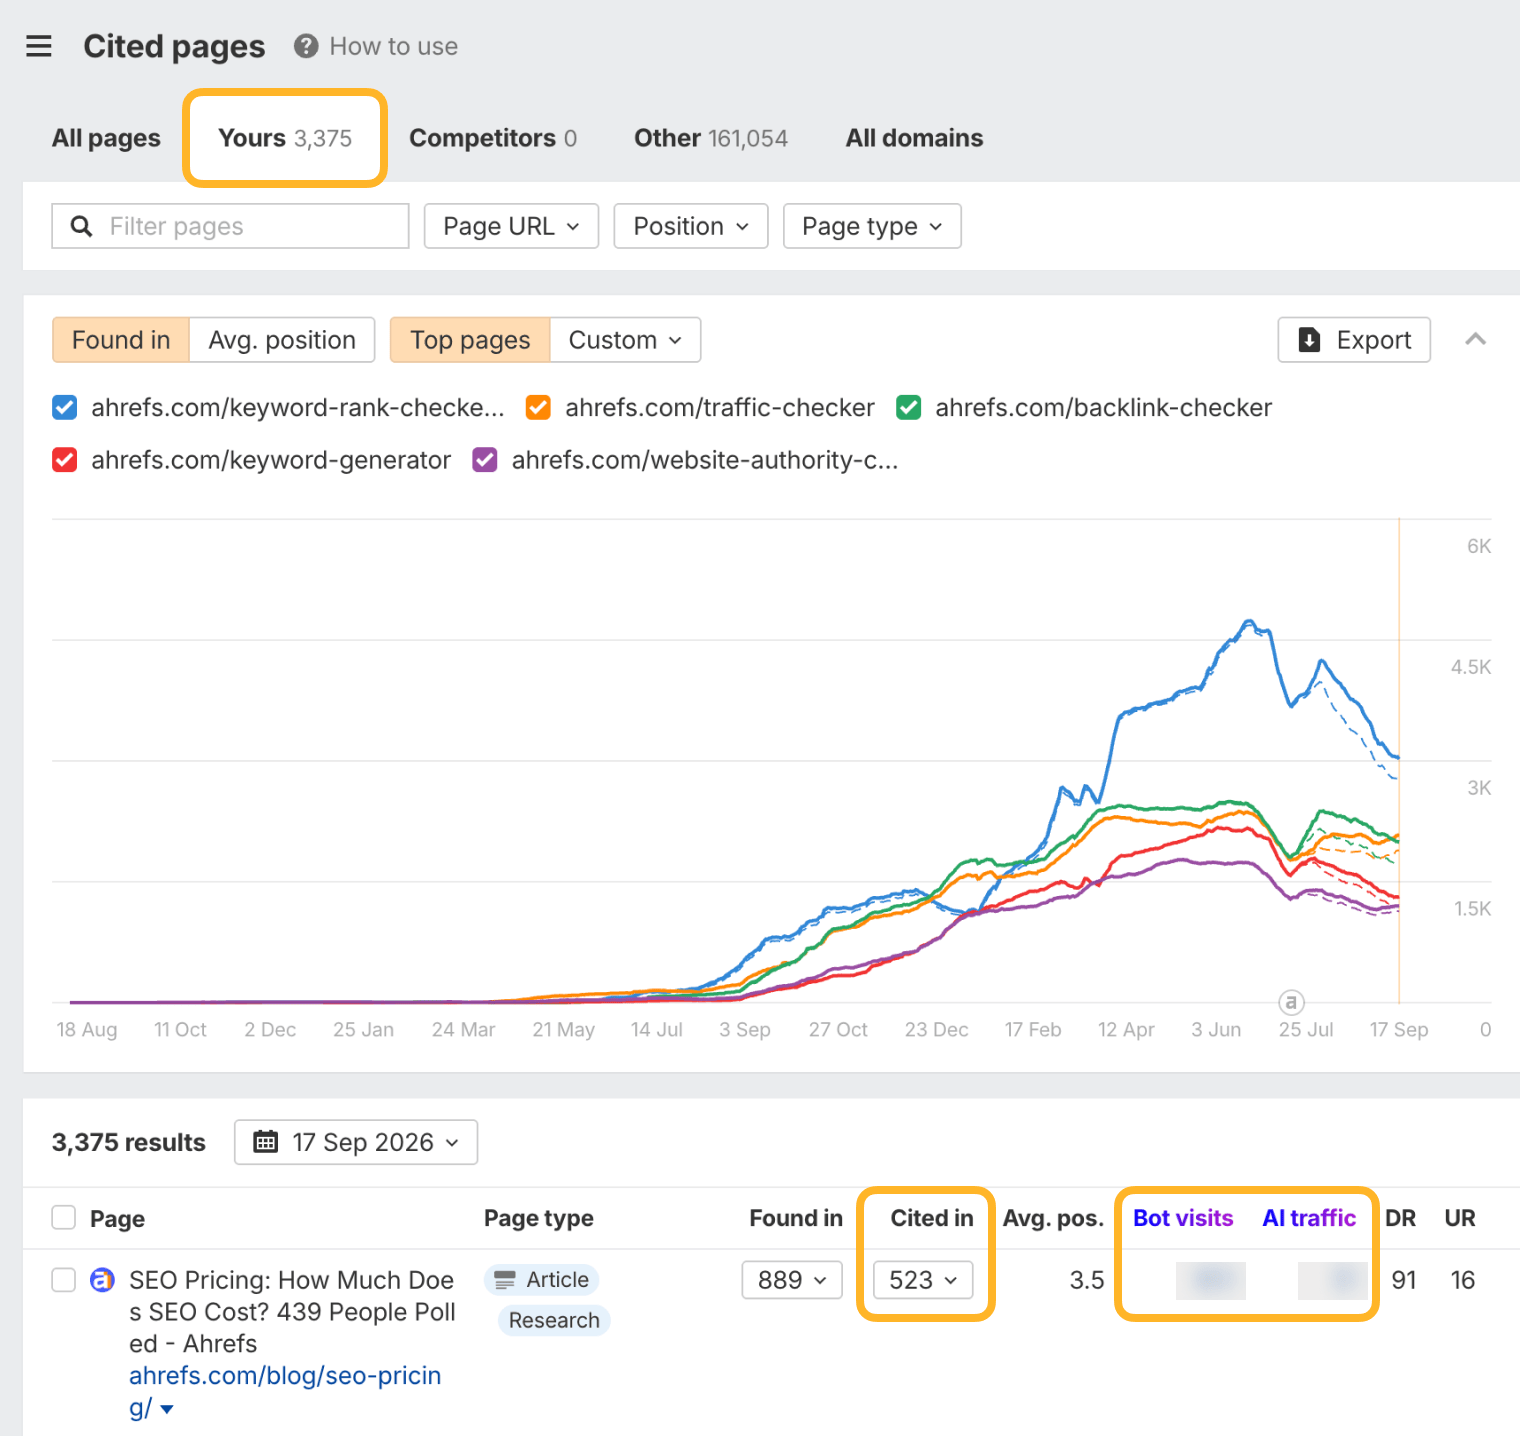Screen dimensions: 1520x1436
Task: Switch chart to Avg. position
Action: 282,340
